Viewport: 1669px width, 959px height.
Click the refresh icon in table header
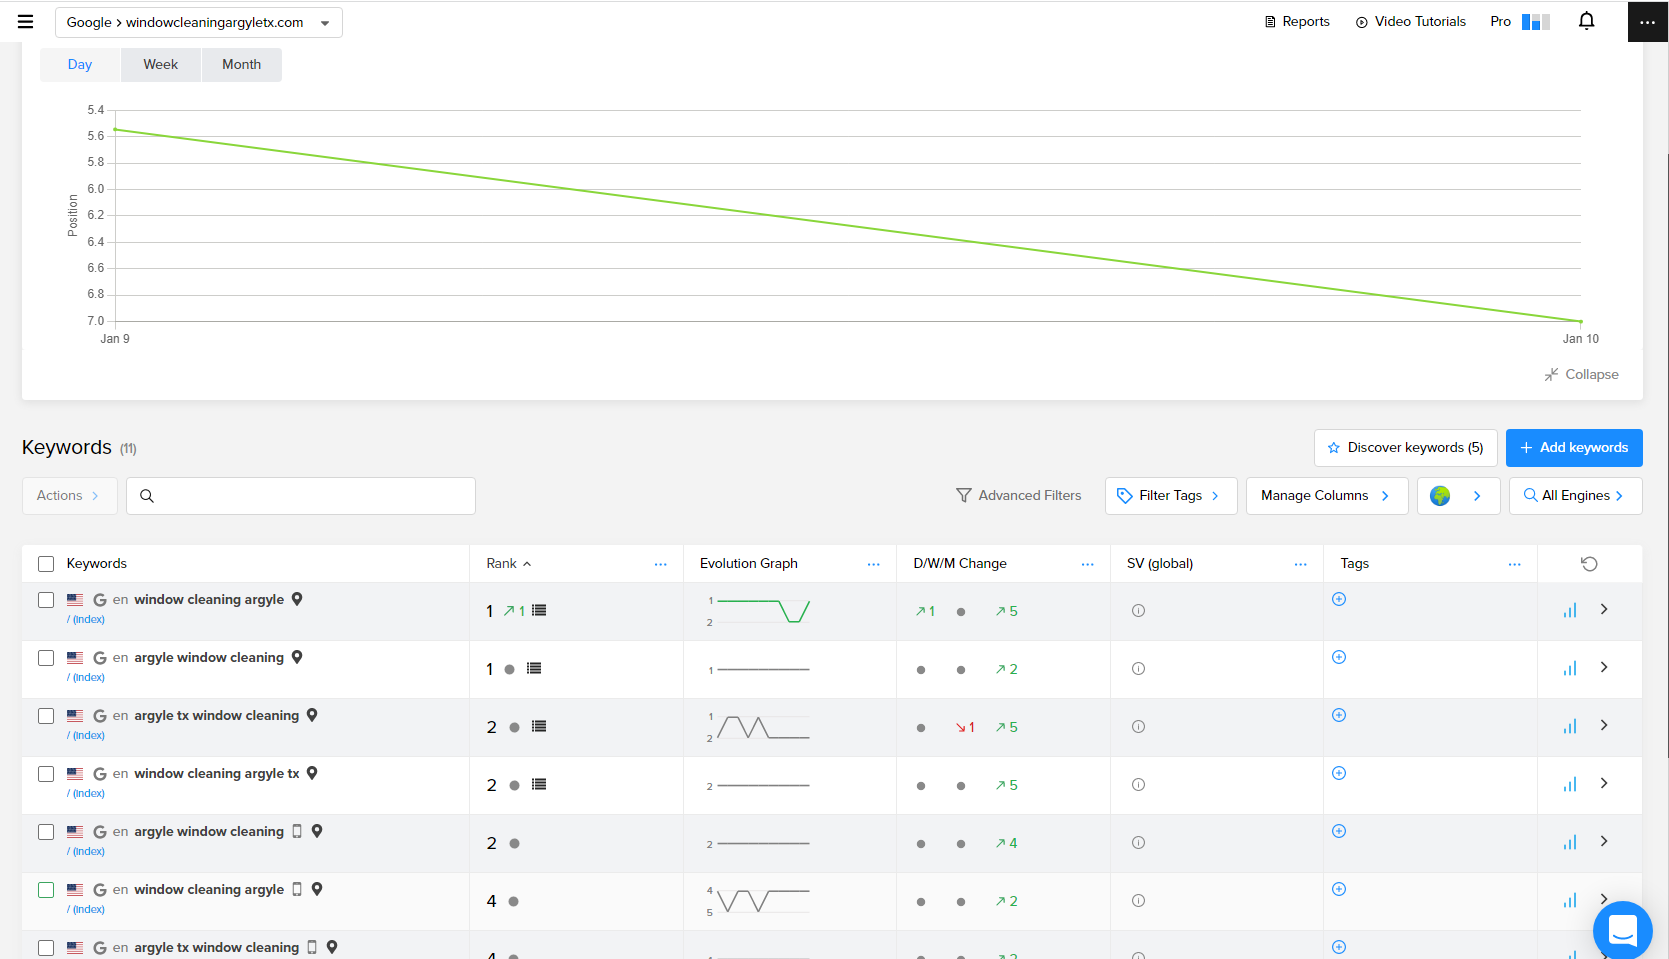pyautogui.click(x=1589, y=564)
